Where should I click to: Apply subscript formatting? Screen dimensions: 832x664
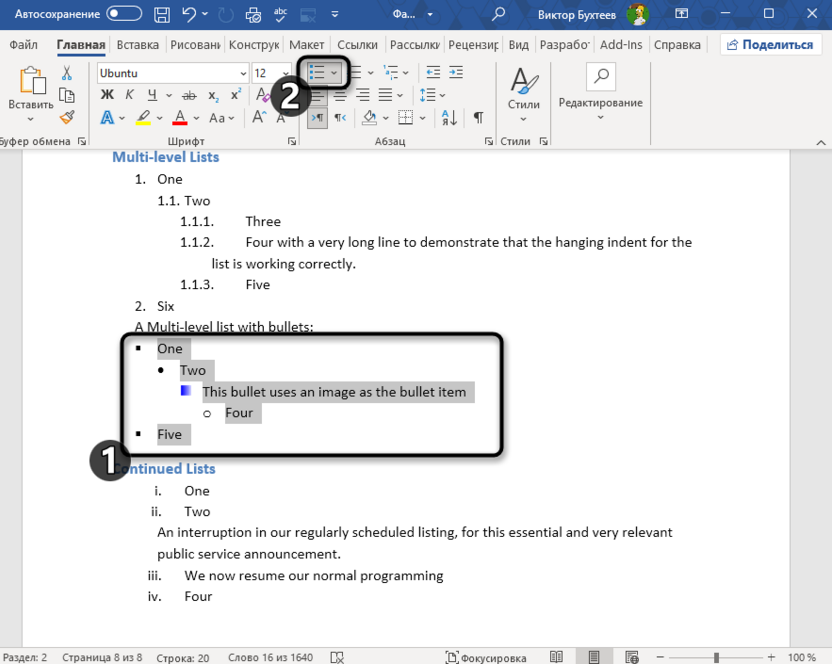click(x=213, y=96)
